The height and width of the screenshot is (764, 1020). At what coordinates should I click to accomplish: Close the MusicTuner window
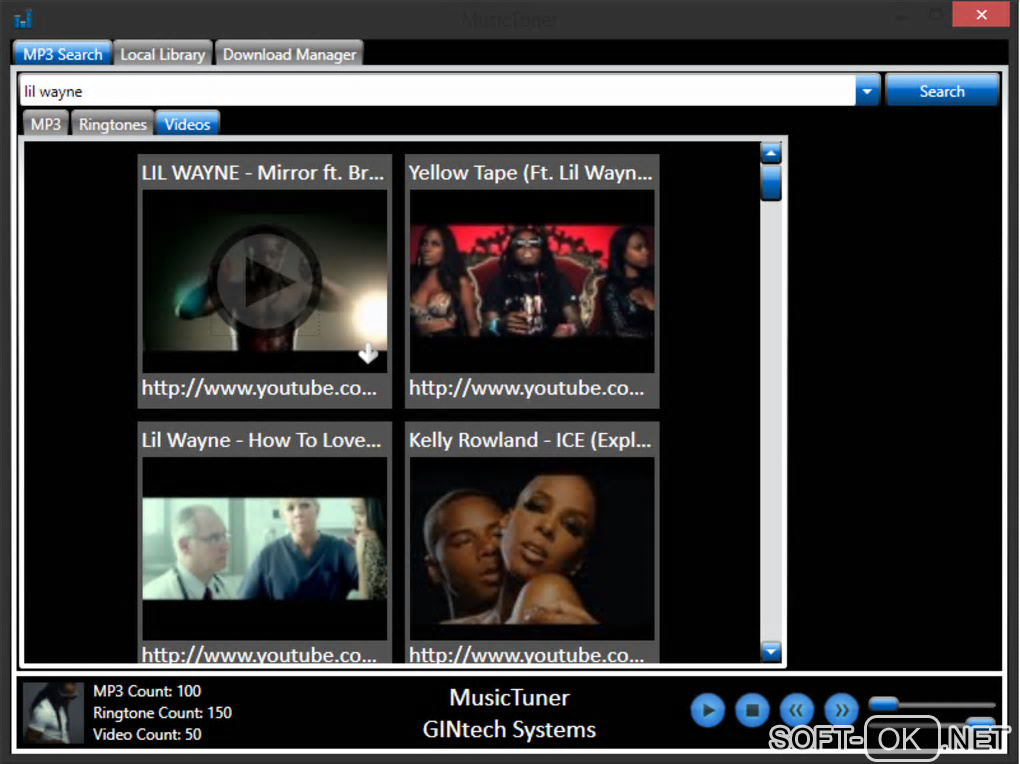(981, 14)
